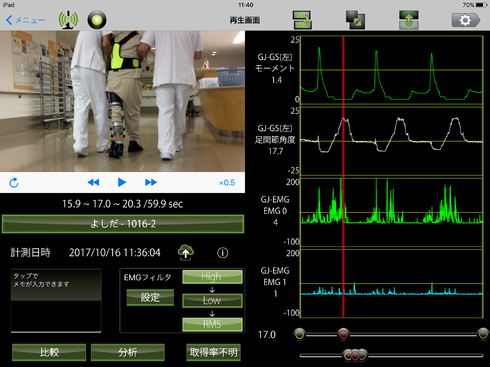Screen dimensions: 490x367
Task: Tap the green round indicator button
Action: click(x=97, y=20)
